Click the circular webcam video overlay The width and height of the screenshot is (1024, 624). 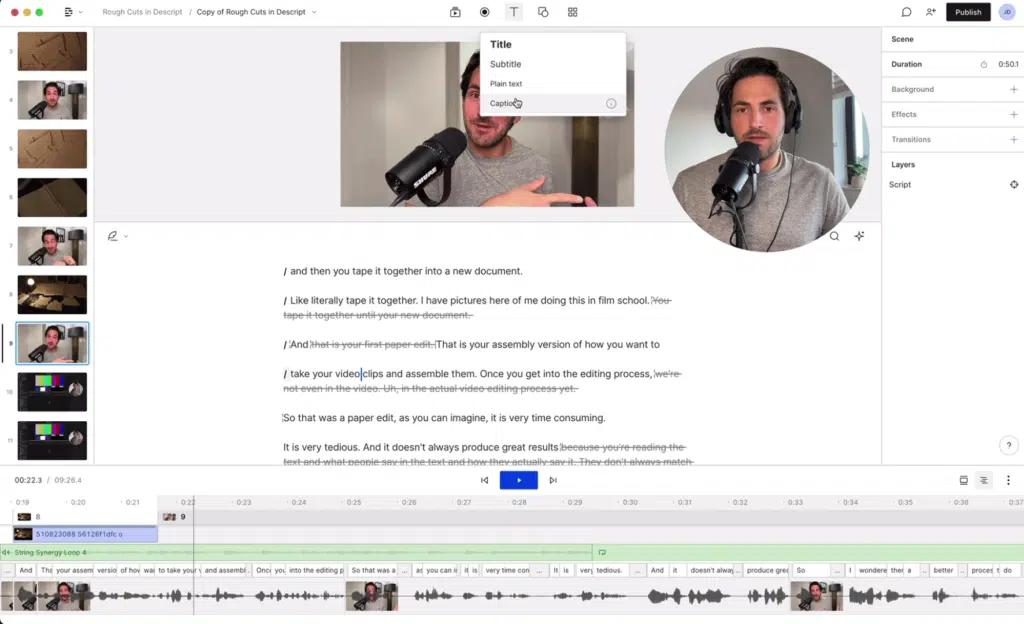tap(767, 149)
